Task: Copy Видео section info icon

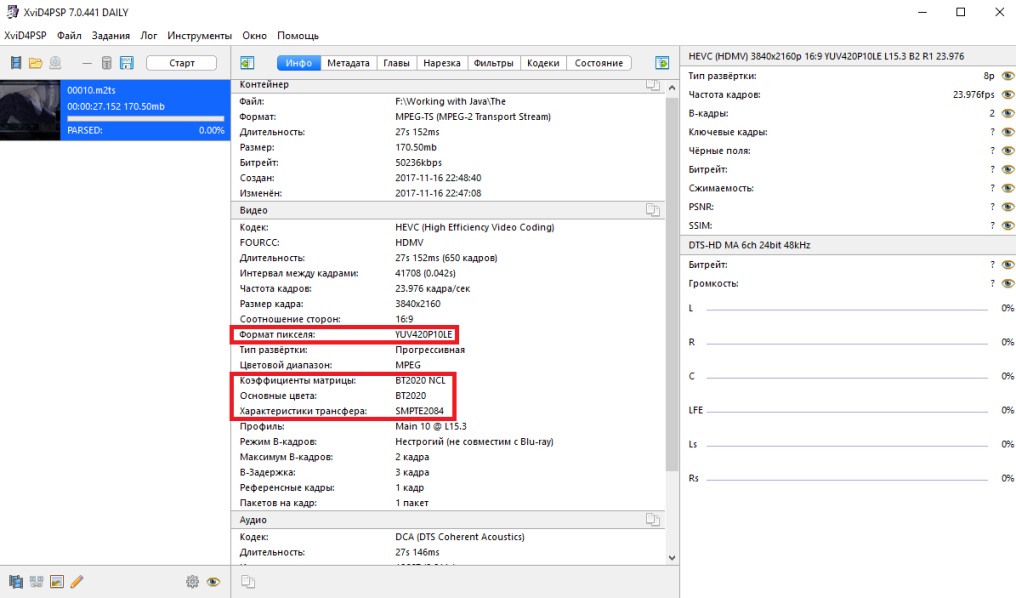Action: pyautogui.click(x=652, y=210)
